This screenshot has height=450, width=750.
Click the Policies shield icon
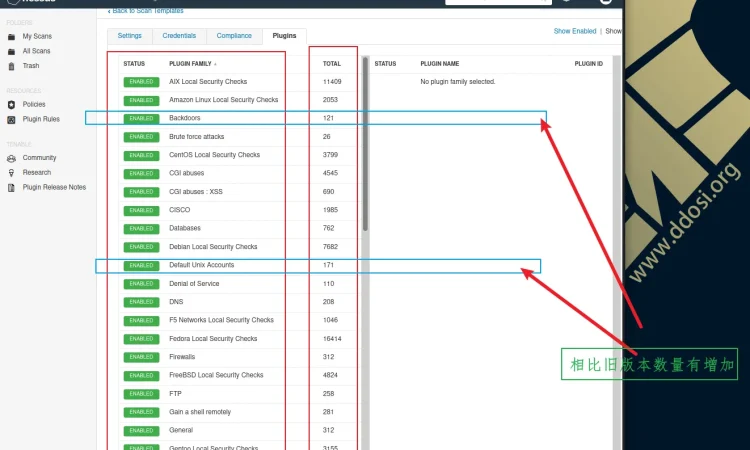11,105
